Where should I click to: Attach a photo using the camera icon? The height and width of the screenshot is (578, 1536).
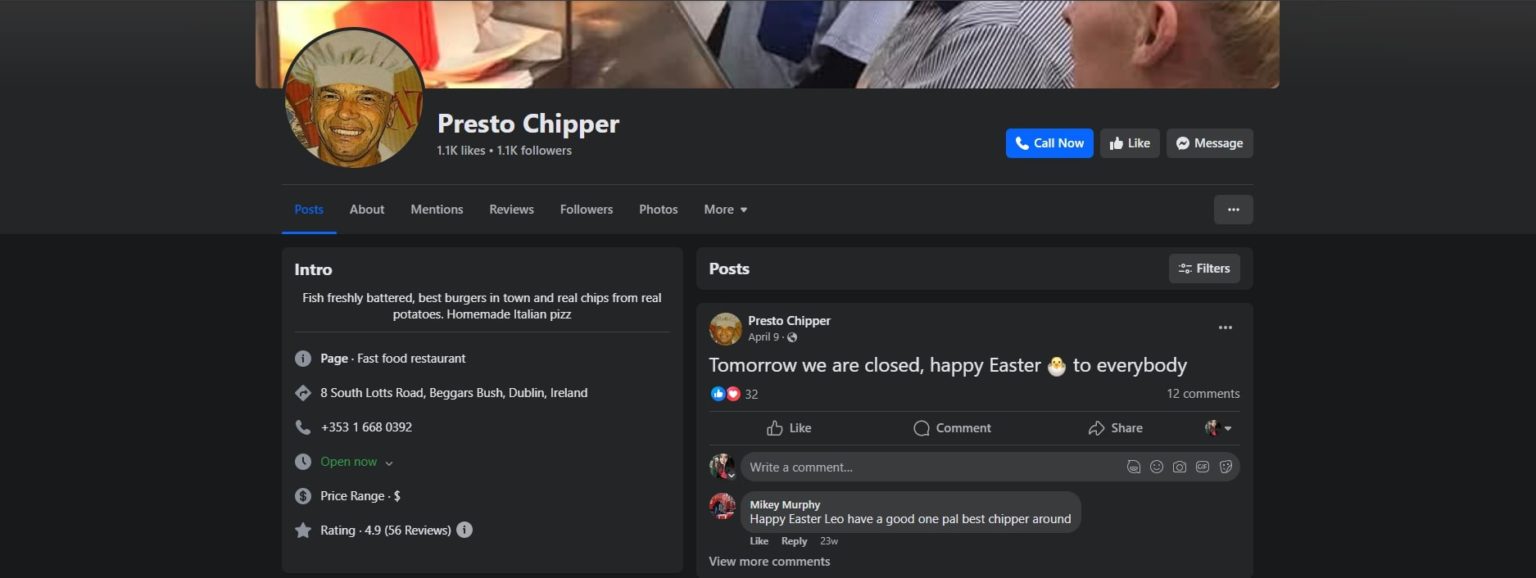(x=1179, y=467)
